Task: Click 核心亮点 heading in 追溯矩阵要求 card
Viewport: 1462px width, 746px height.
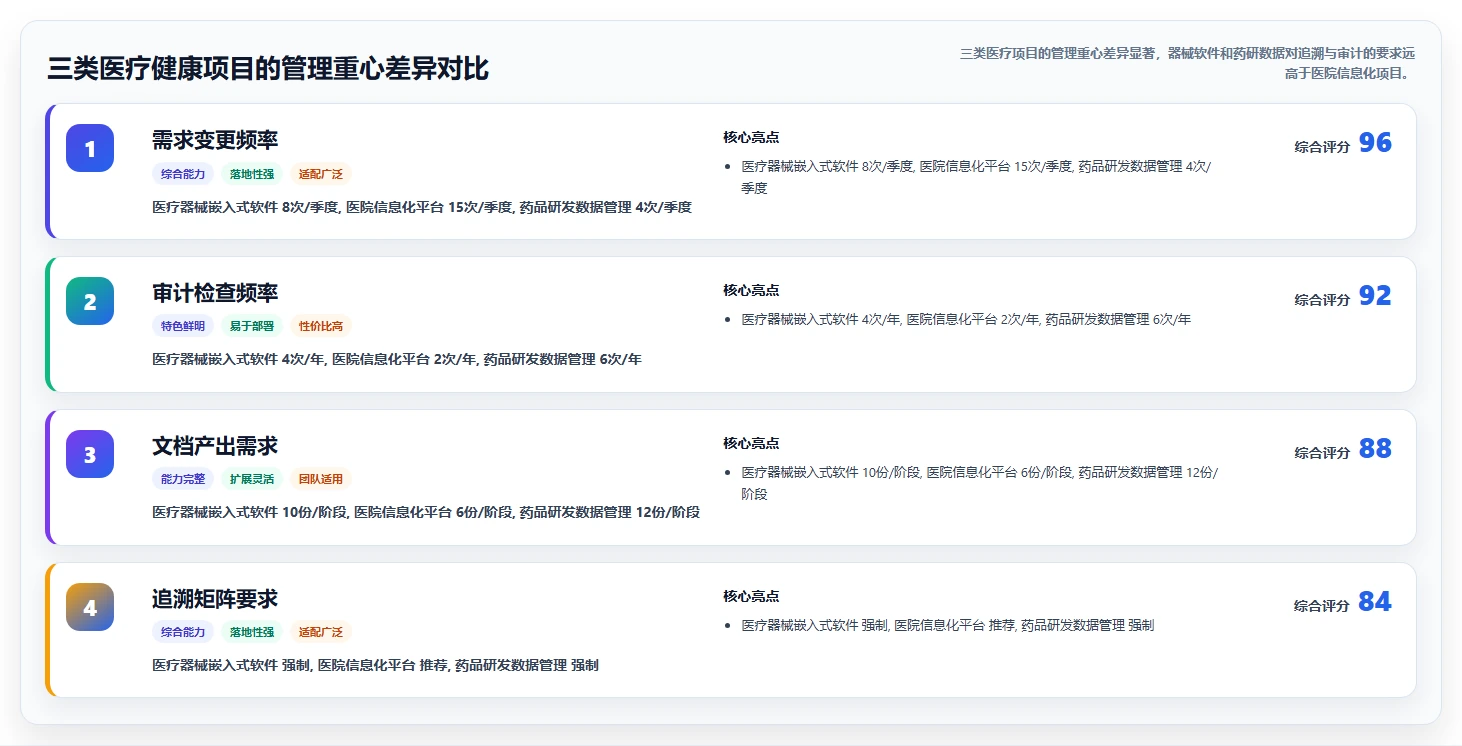Action: coord(751,596)
